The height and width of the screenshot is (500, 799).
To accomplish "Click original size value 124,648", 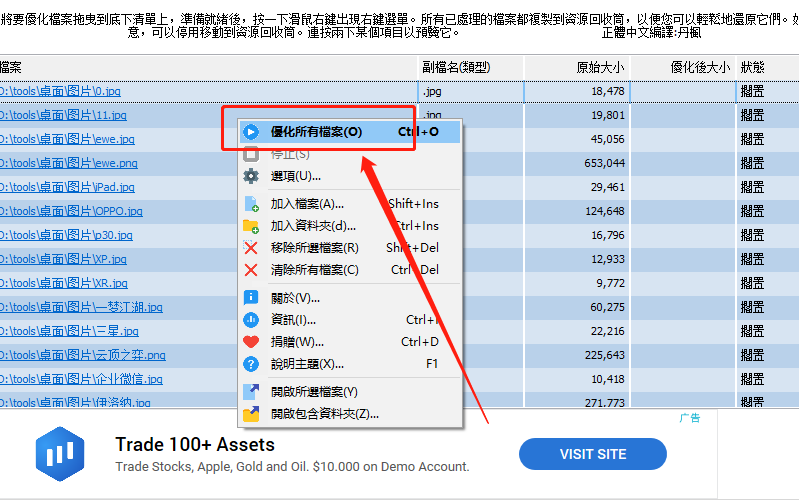I will (604, 211).
